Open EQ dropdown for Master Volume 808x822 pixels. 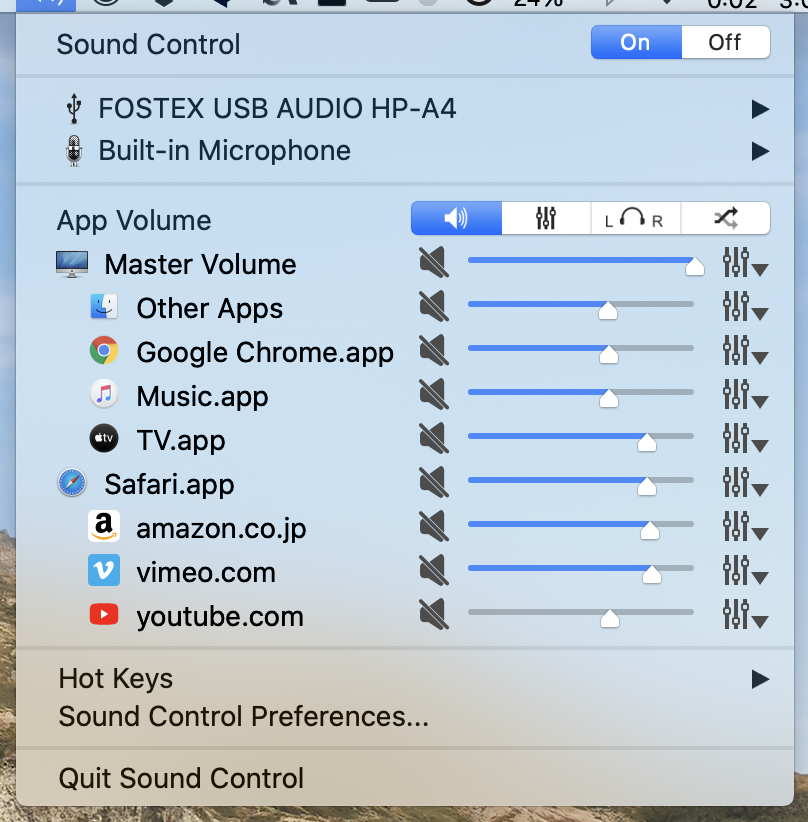745,263
